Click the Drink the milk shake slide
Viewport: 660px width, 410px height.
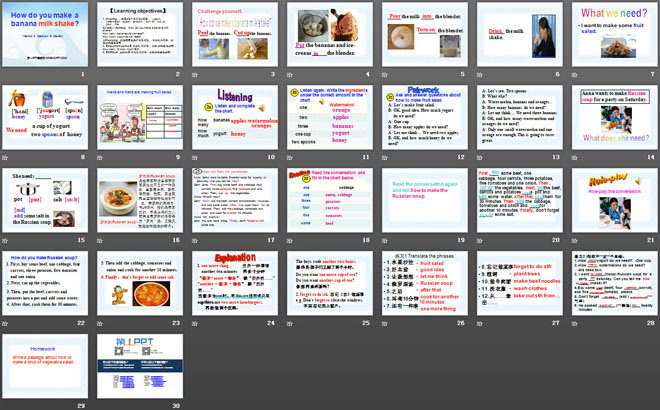tap(516, 37)
